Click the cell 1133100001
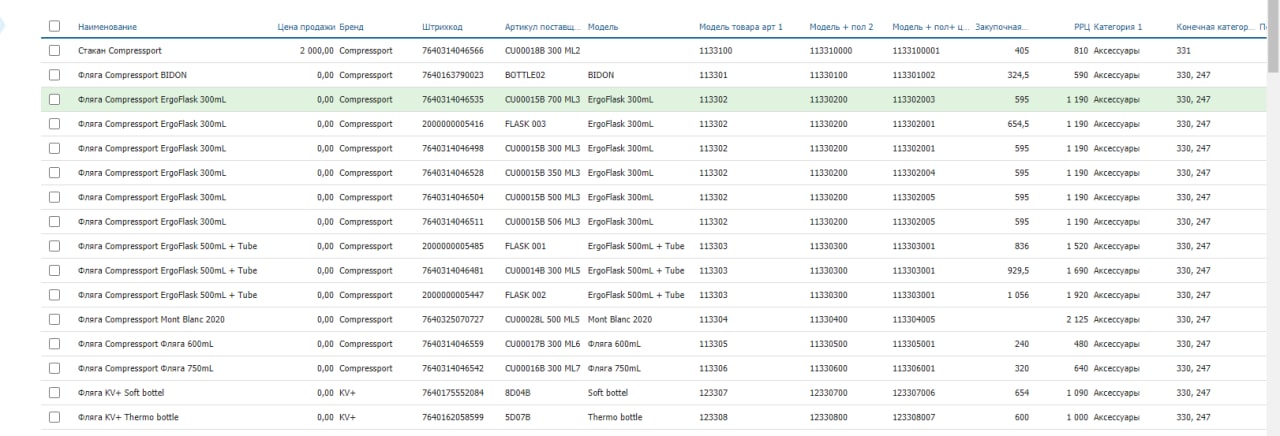The height and width of the screenshot is (436, 1280). coord(916,50)
